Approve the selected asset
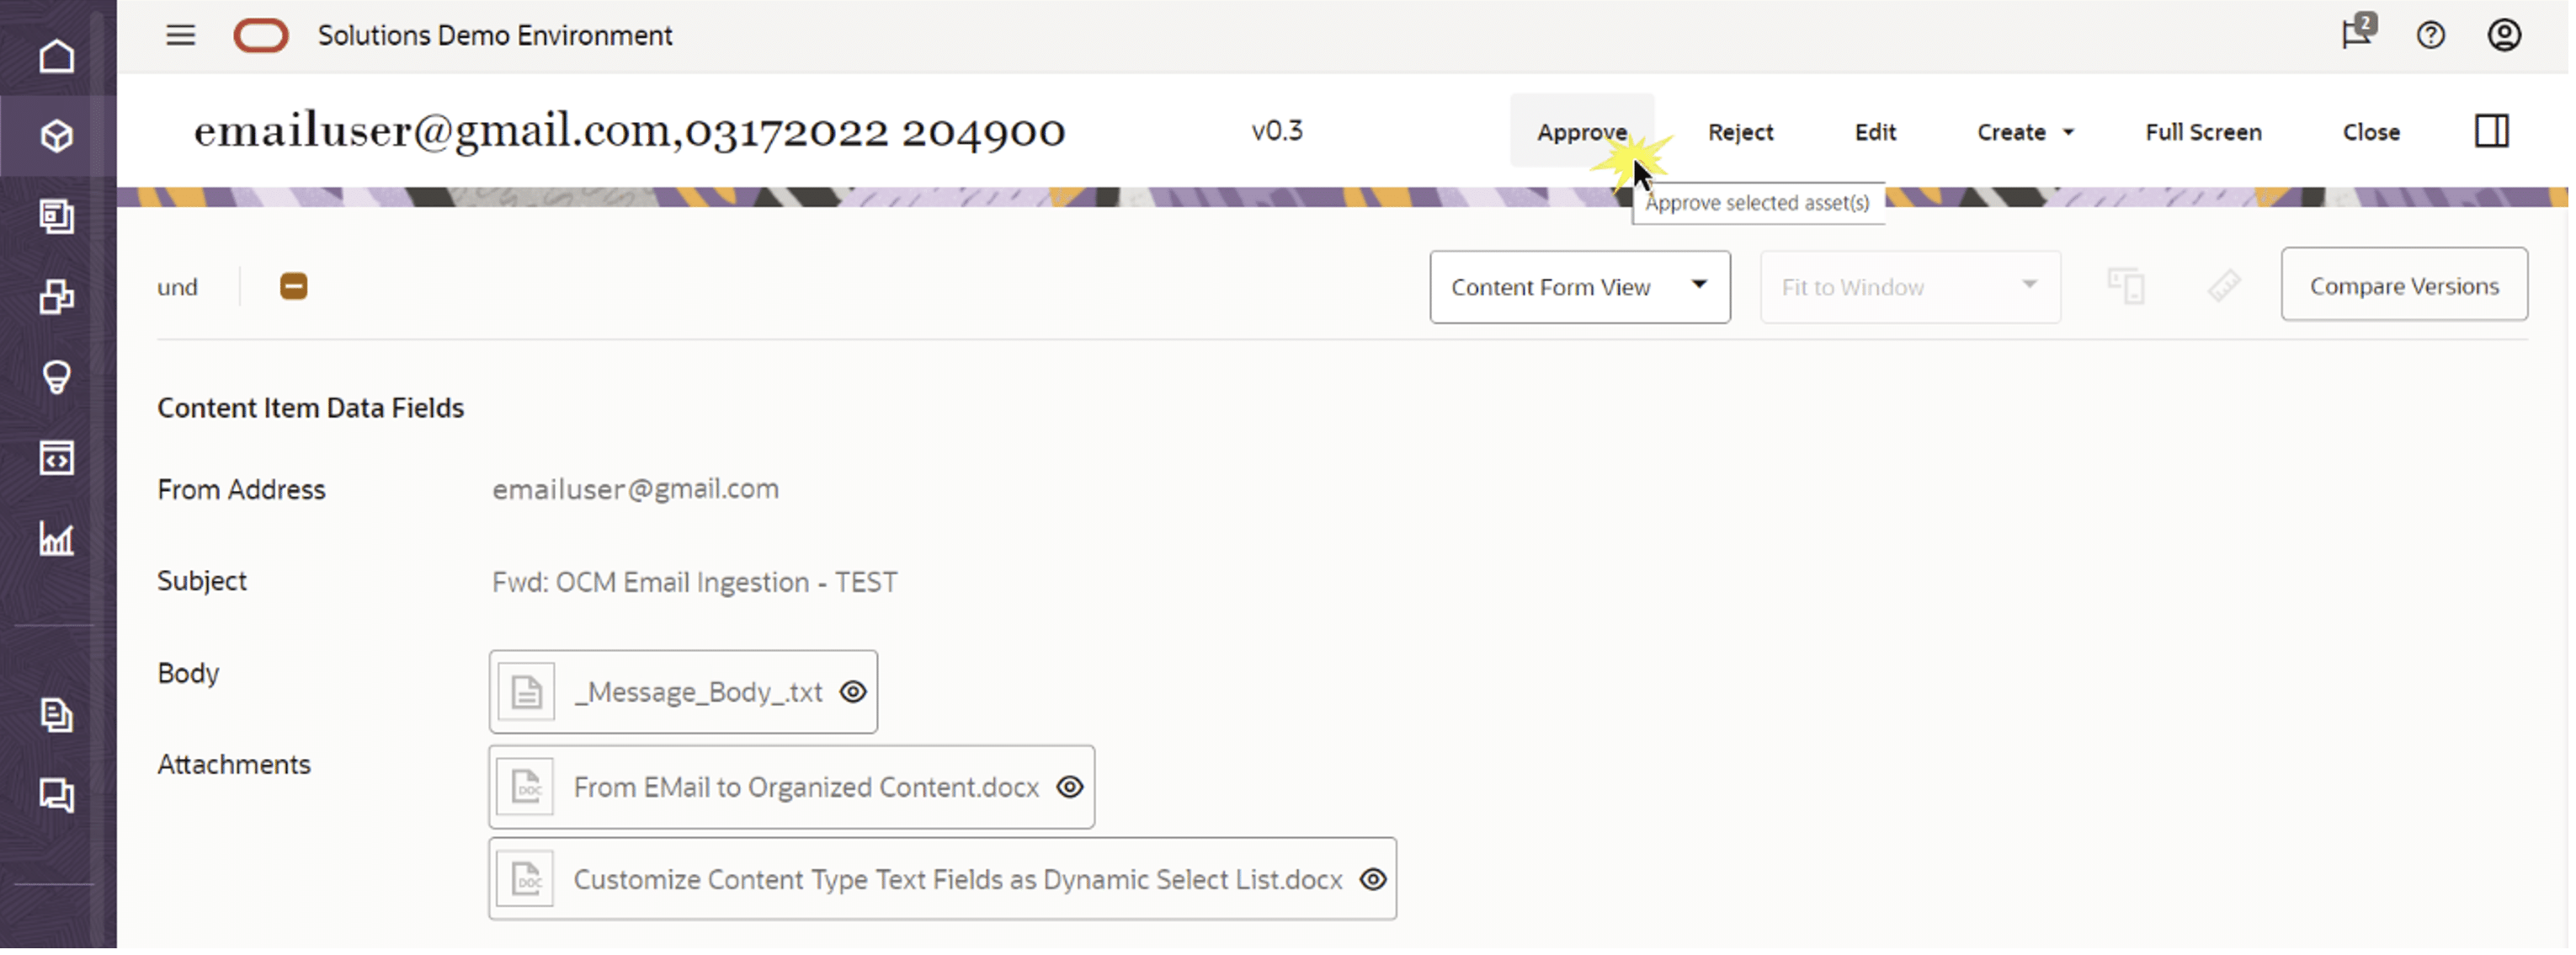The width and height of the screenshot is (2576, 955). tap(1582, 132)
